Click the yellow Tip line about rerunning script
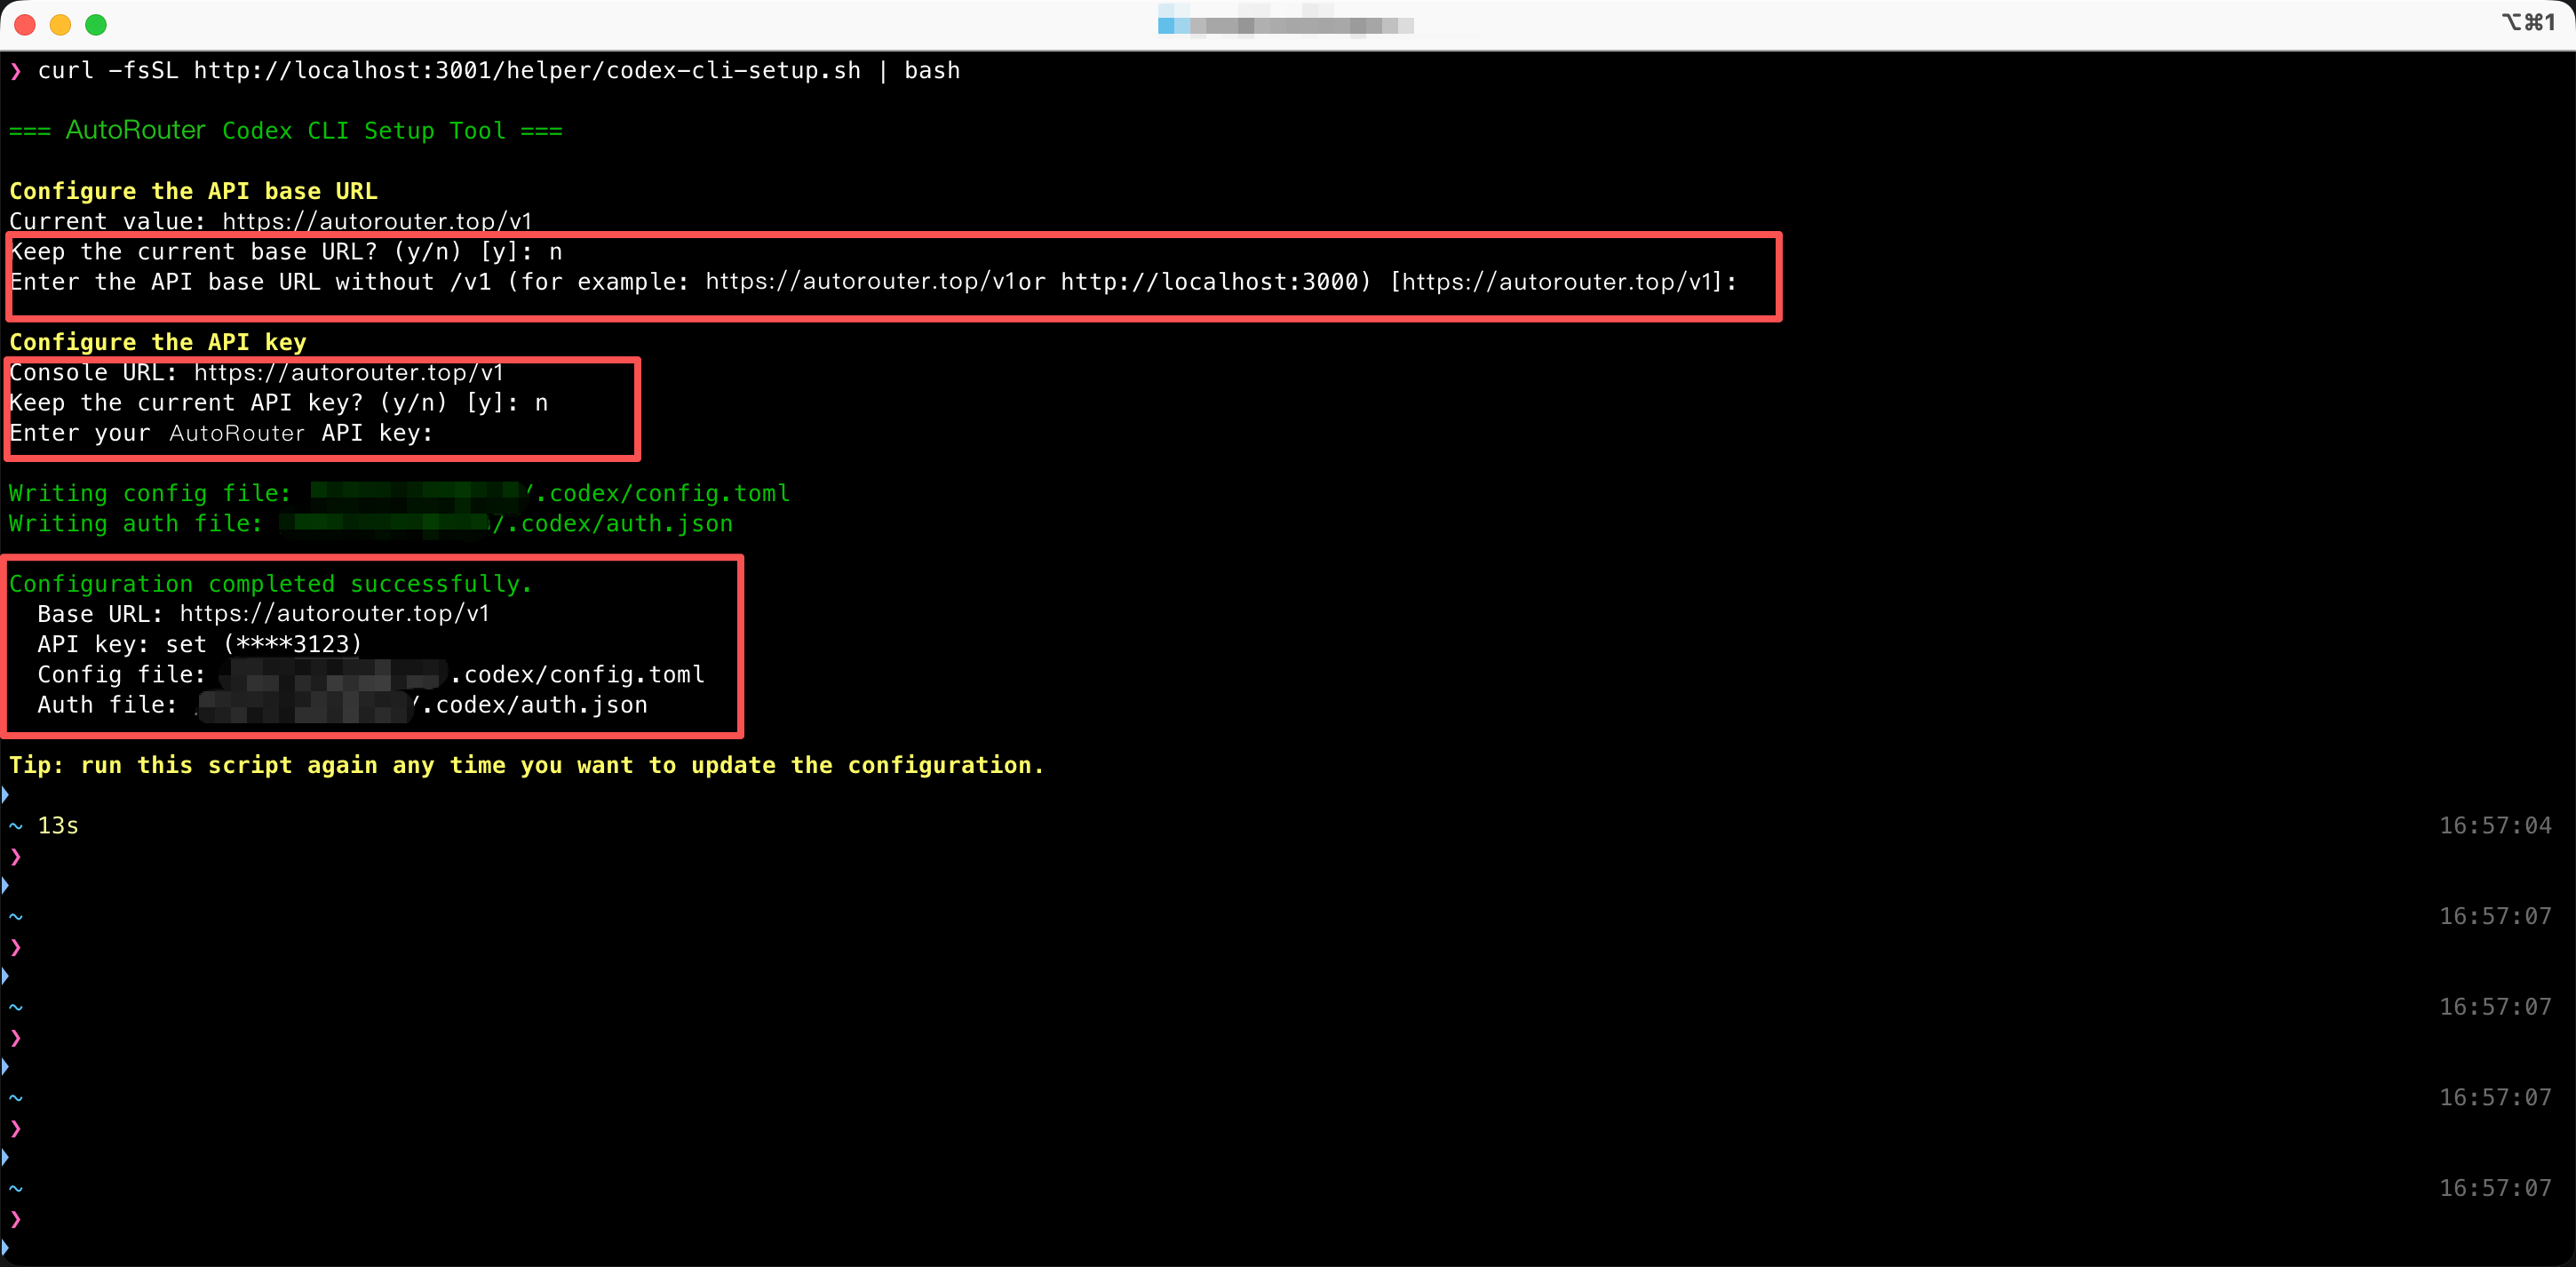2576x1267 pixels. 527,765
